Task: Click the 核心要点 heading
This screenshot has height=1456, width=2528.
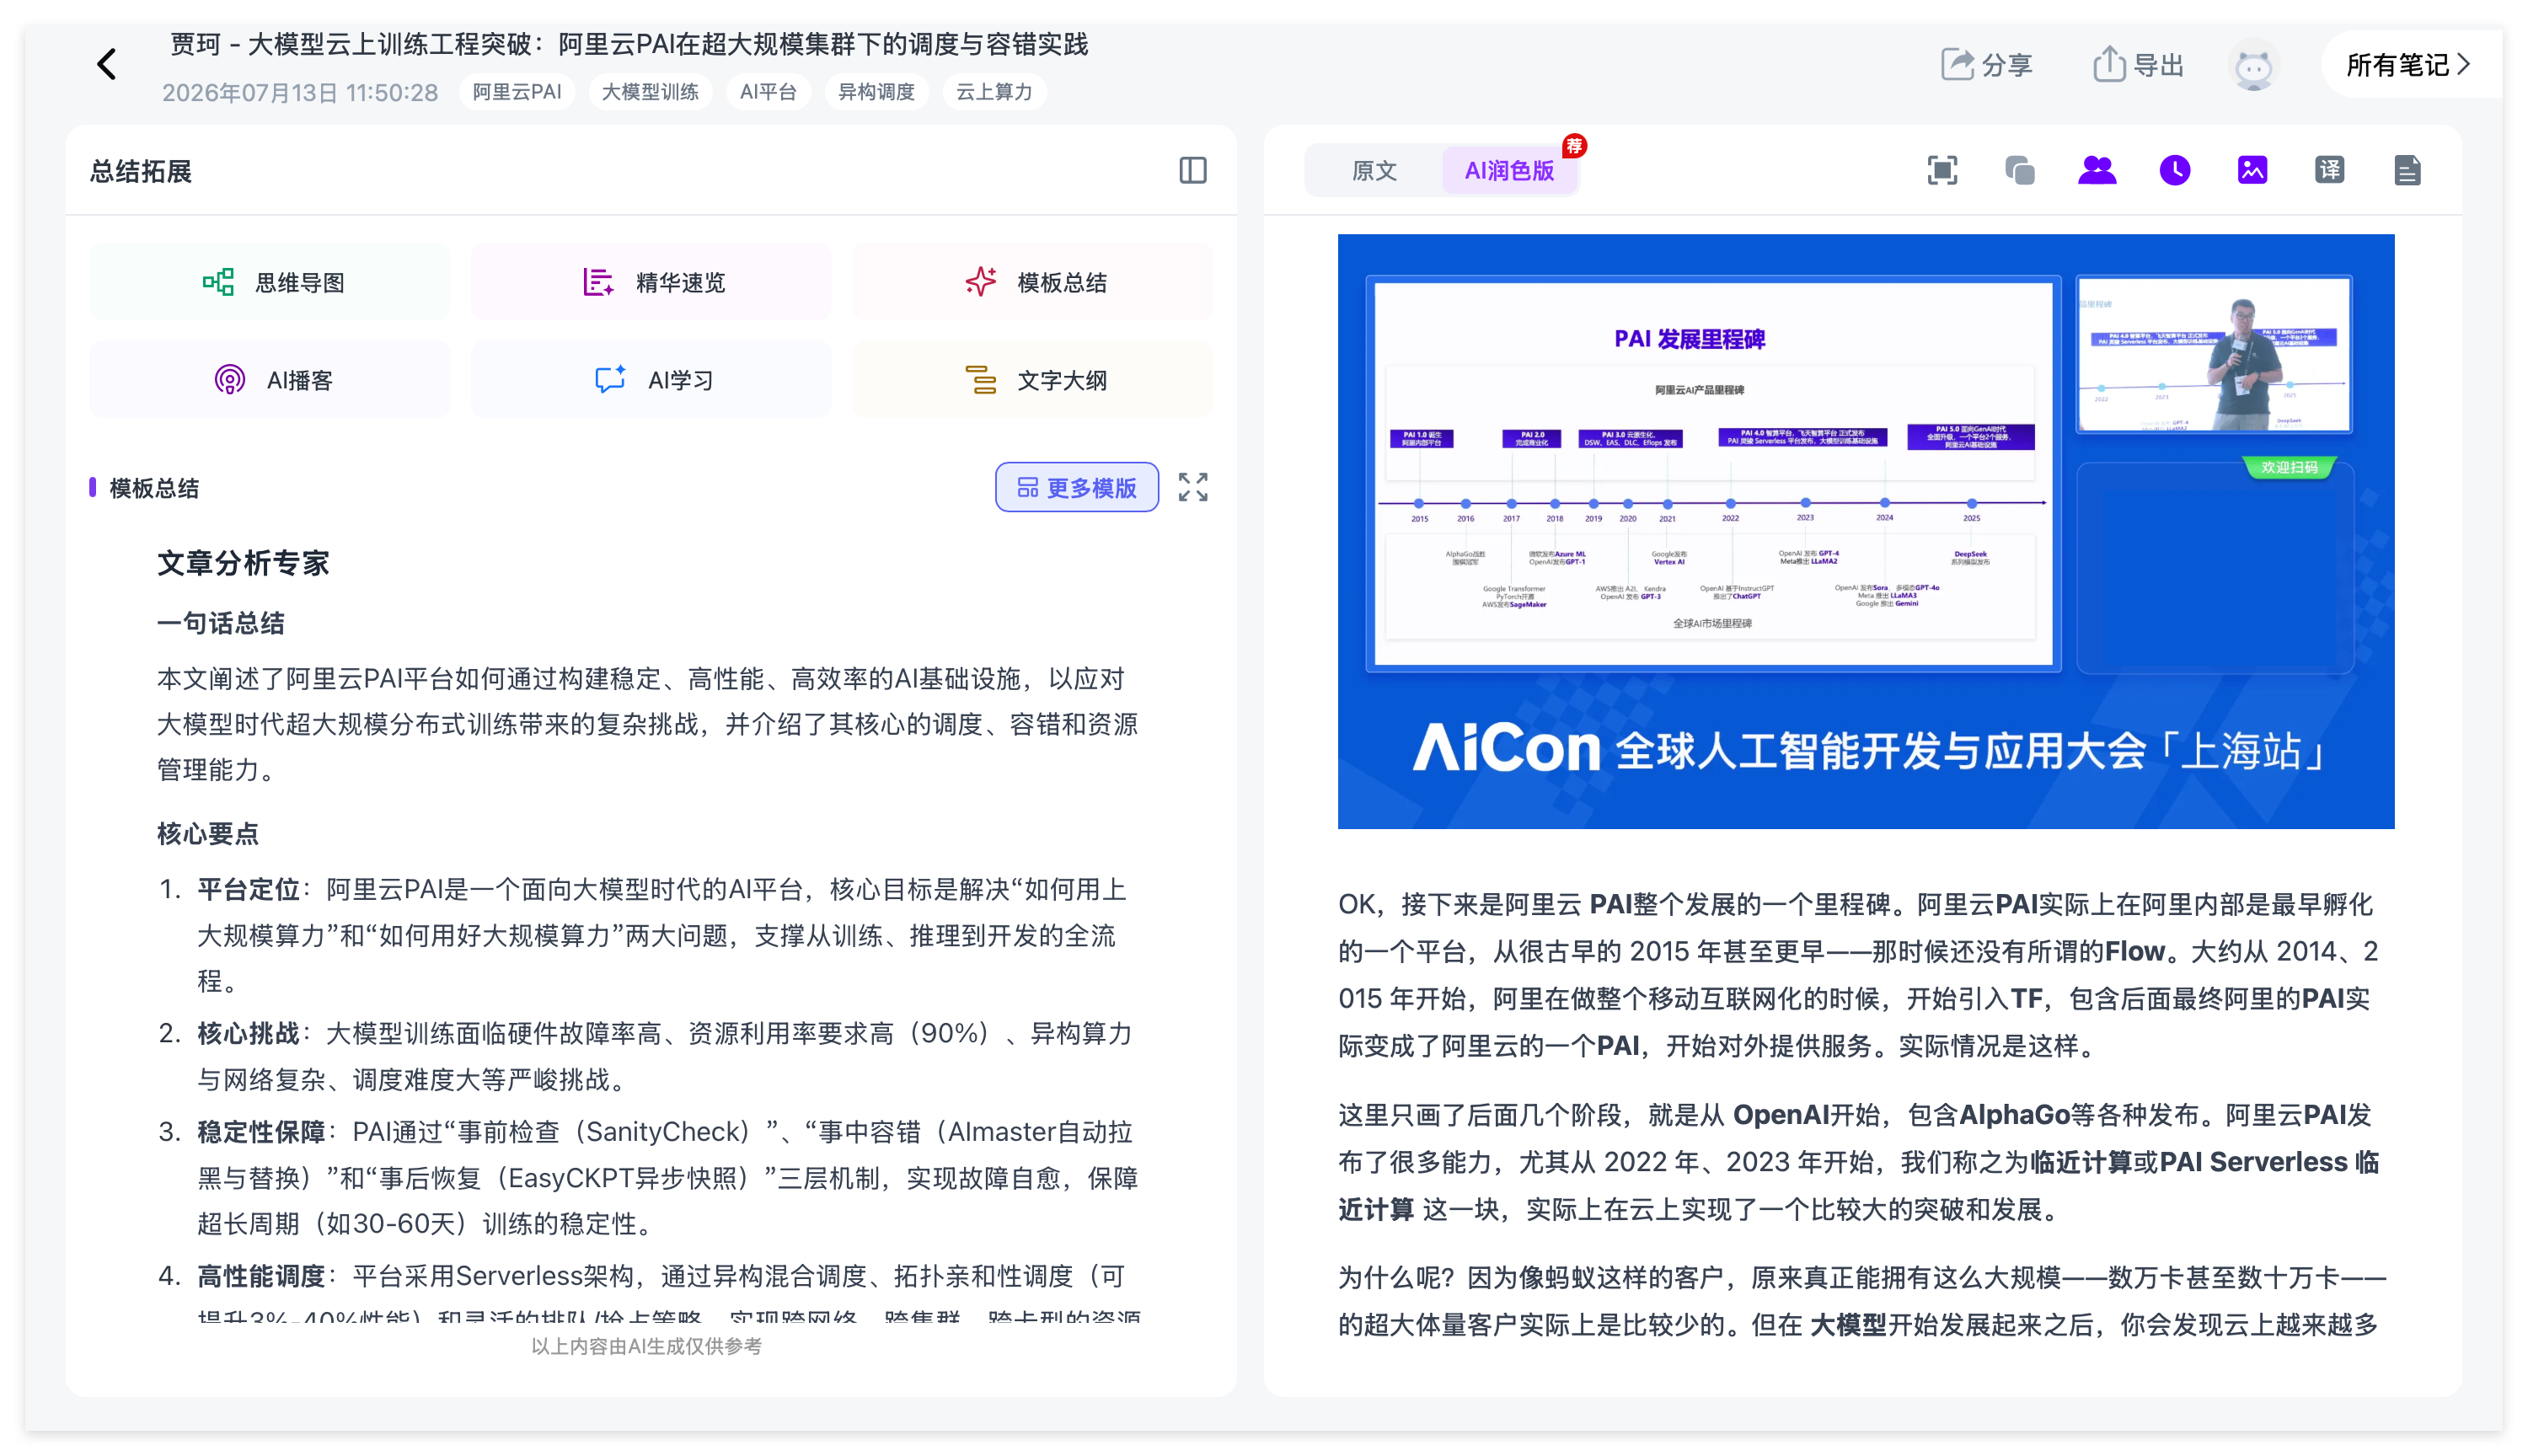Action: (x=207, y=833)
